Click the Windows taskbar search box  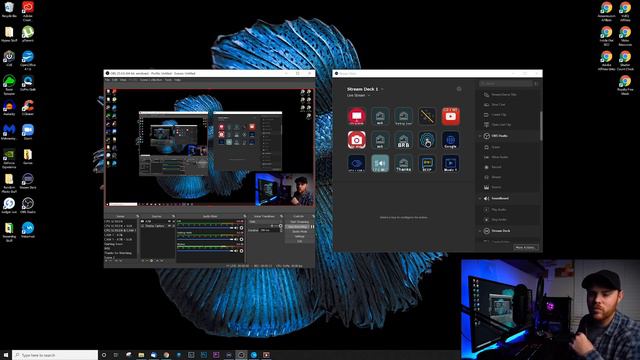[x=55, y=355]
